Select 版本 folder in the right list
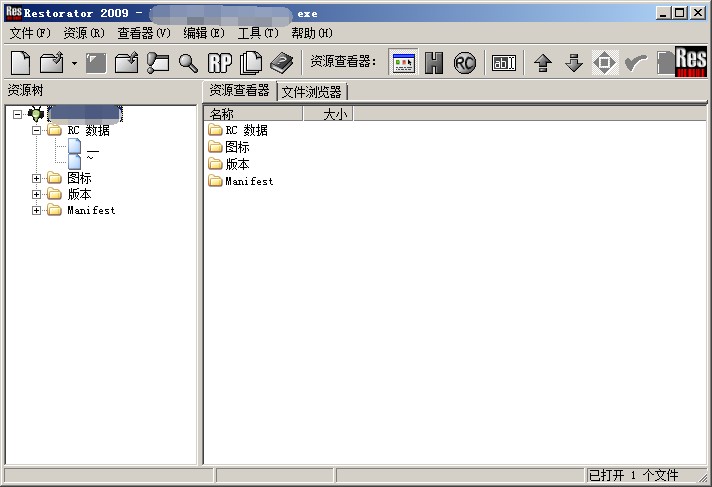 (x=229, y=164)
